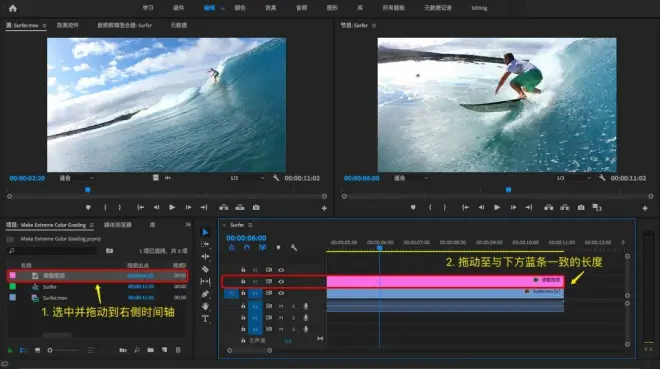Switch Project panel to icon view
The width and height of the screenshot is (660, 369).
pos(37,350)
